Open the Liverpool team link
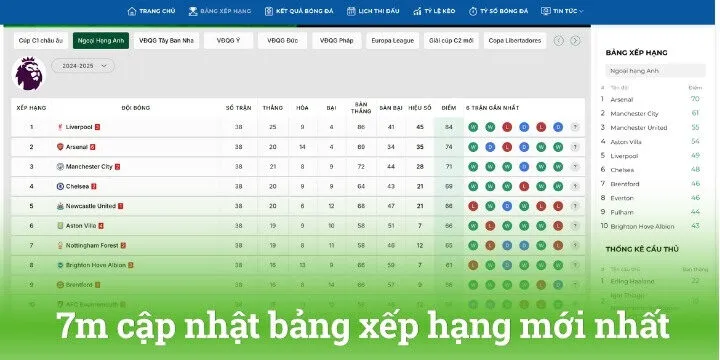720x360 pixels. [79, 127]
